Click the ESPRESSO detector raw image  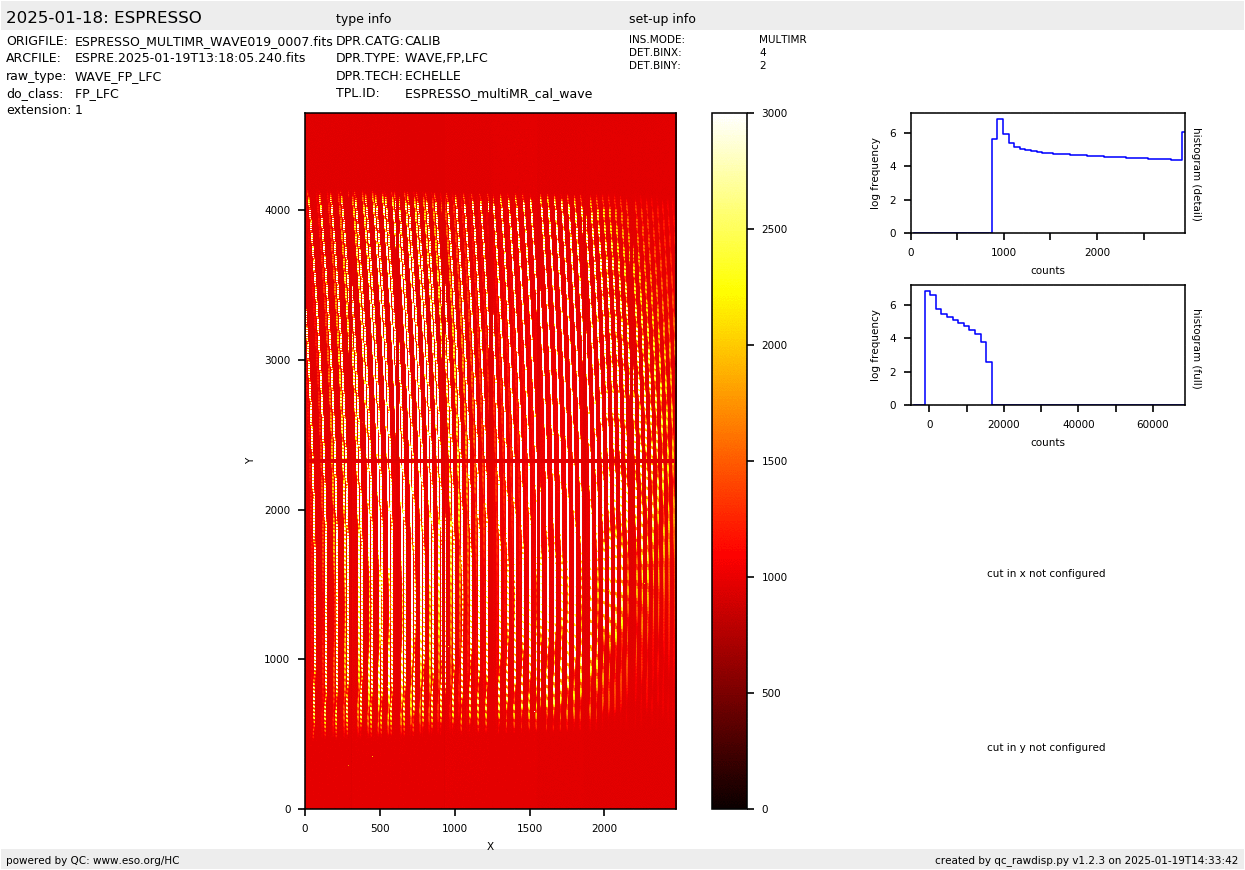click(490, 460)
